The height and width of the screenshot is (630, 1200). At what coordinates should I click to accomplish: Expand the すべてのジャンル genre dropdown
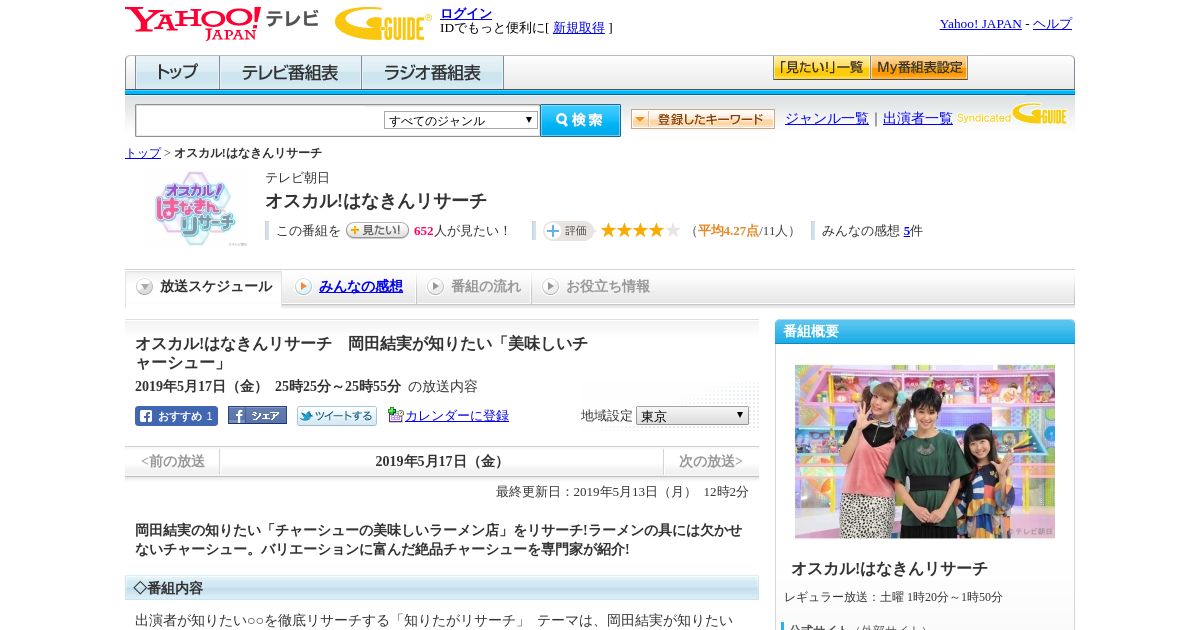tap(461, 120)
